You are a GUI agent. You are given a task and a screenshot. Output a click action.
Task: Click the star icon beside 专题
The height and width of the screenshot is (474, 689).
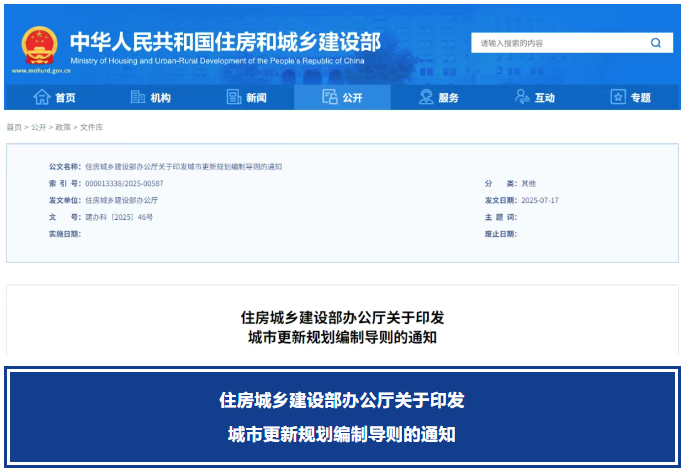coord(618,97)
